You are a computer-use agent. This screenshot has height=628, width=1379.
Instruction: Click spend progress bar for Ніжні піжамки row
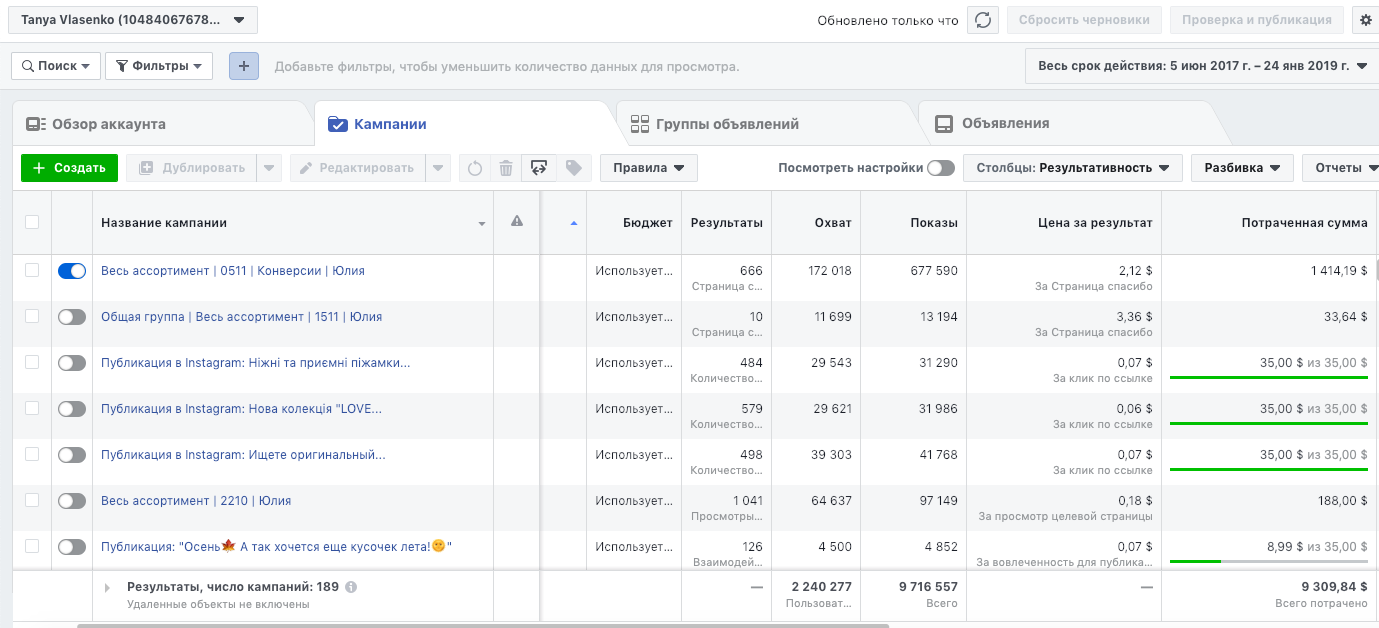pyautogui.click(x=1268, y=378)
